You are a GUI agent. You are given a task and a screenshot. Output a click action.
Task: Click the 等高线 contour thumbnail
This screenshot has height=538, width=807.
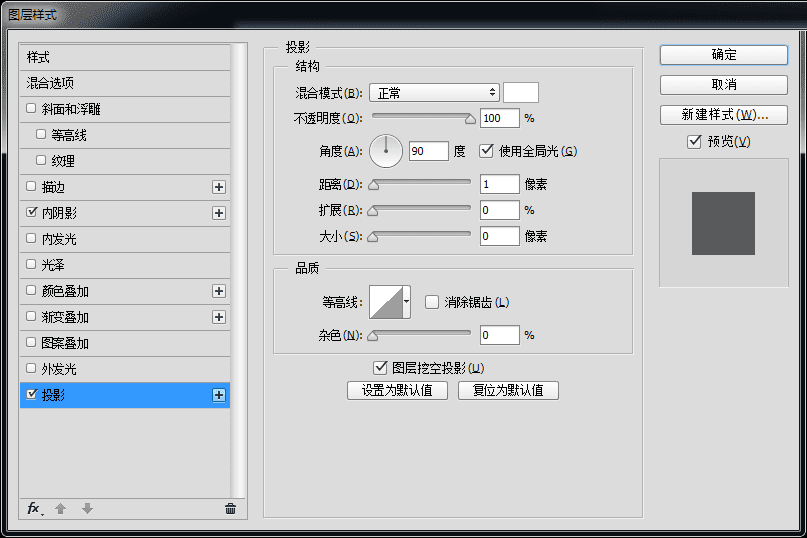386,302
